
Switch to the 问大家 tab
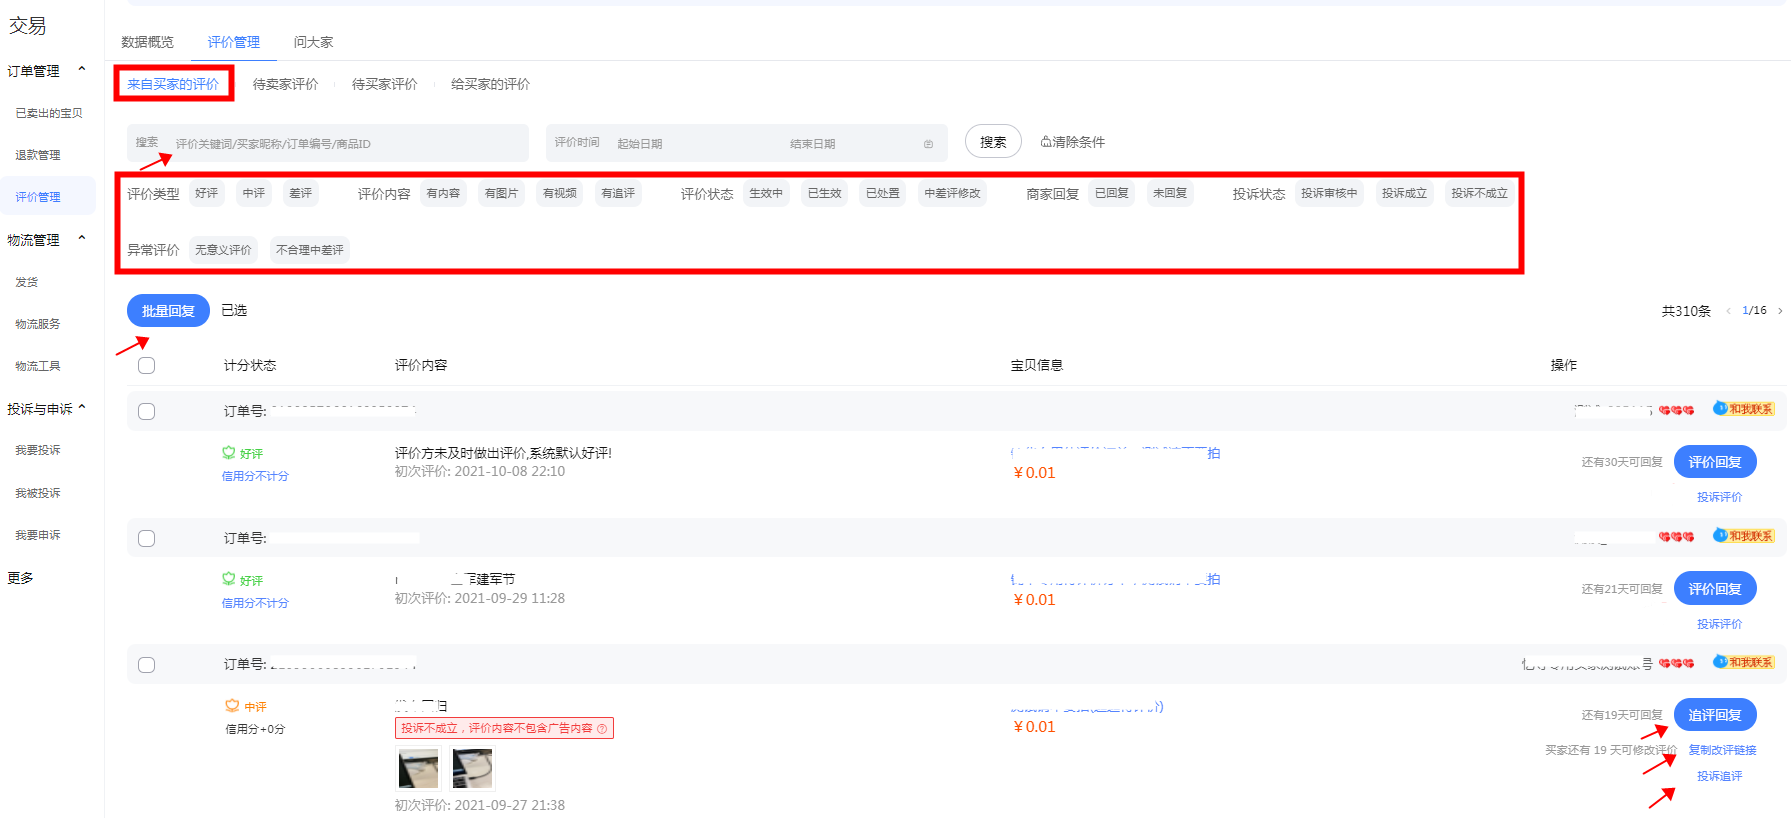[x=313, y=42]
